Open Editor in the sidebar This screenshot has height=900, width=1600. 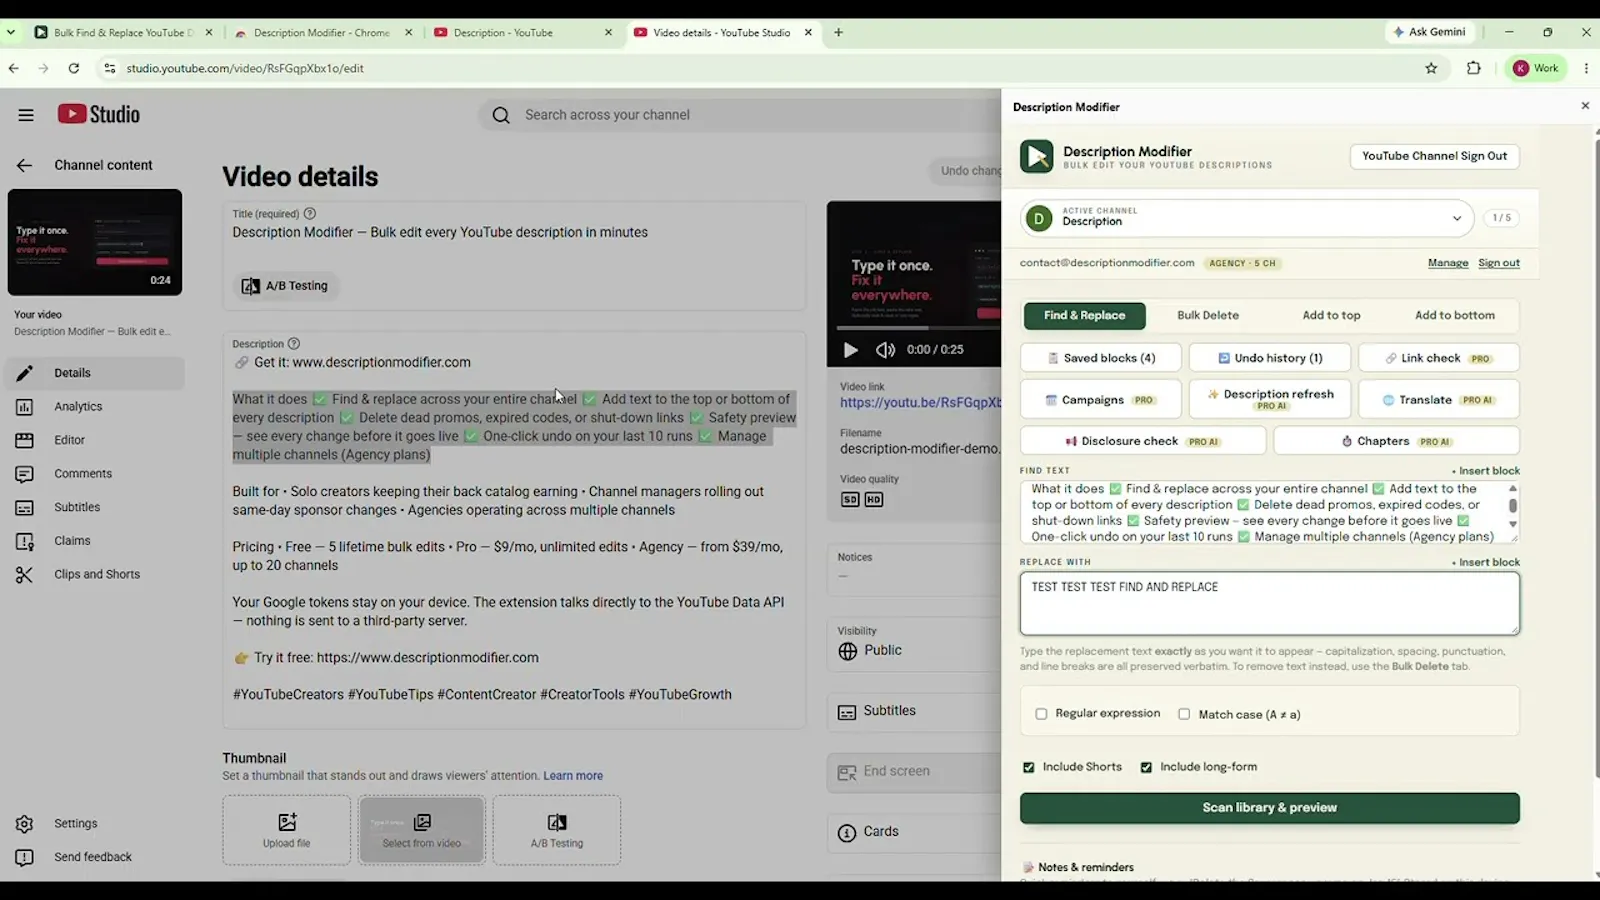point(95,440)
